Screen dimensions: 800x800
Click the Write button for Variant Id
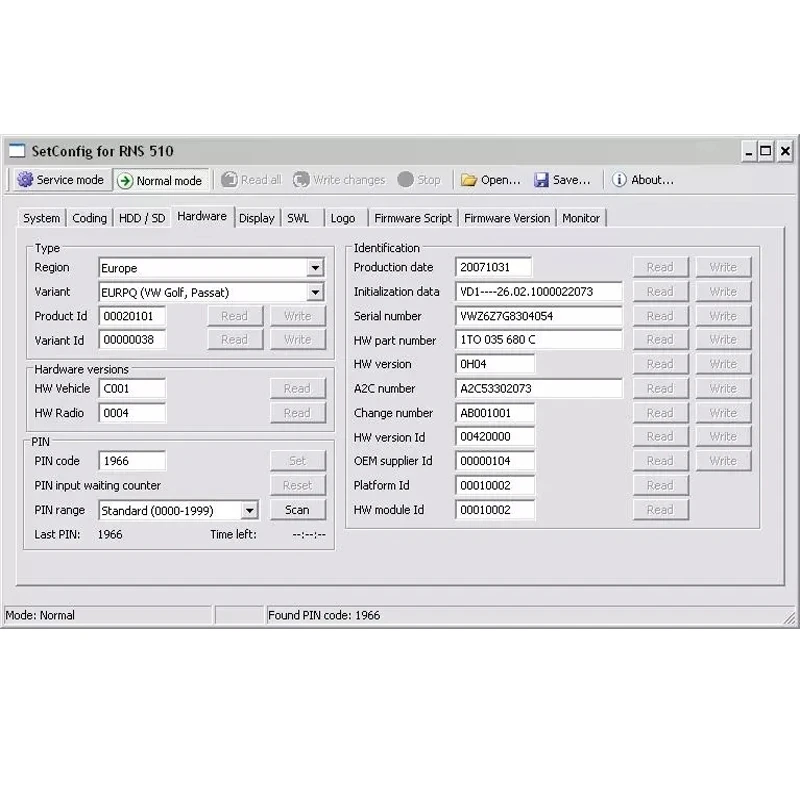[x=297, y=340]
